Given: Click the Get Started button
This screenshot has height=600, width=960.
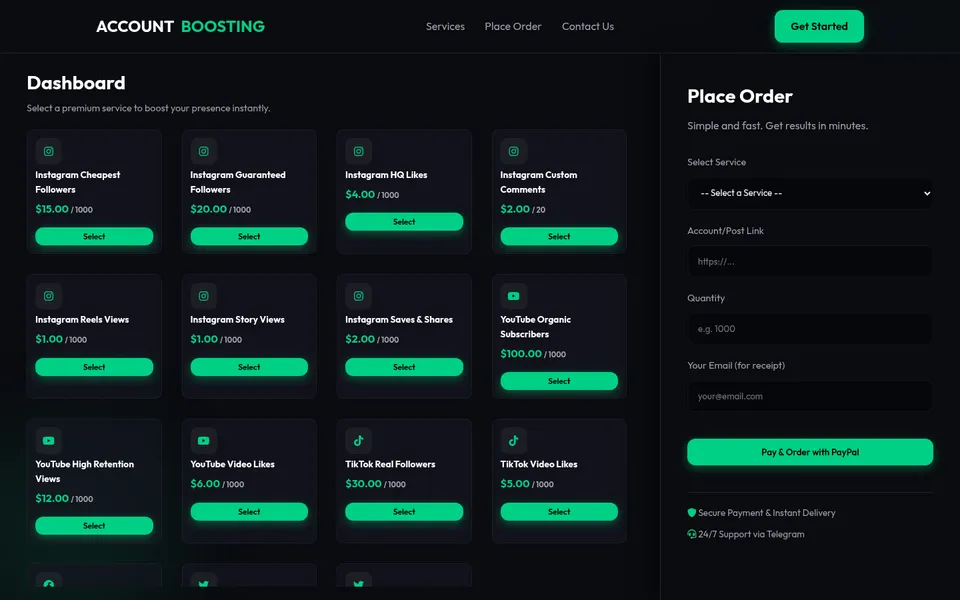Looking at the screenshot, I should point(819,26).
